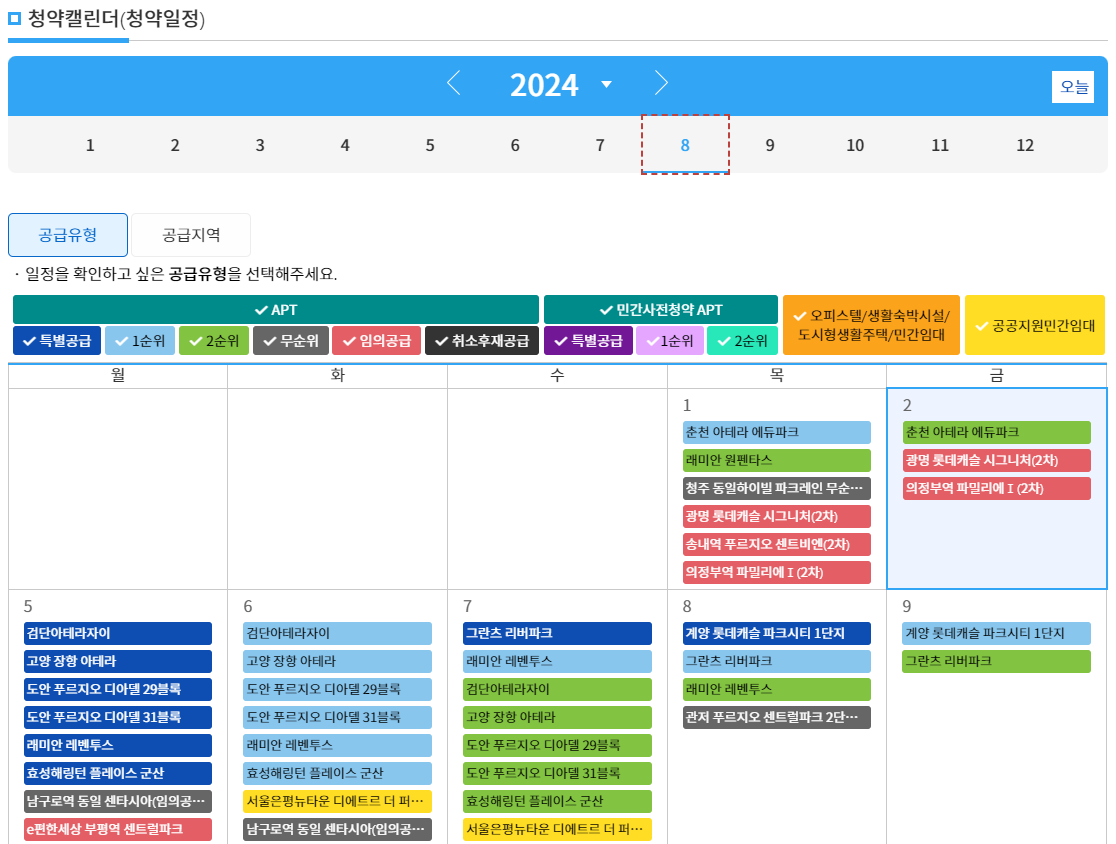Open e편한세상 부평역 센트럴파크 entry
The height and width of the screenshot is (844, 1116).
pyautogui.click(x=117, y=829)
